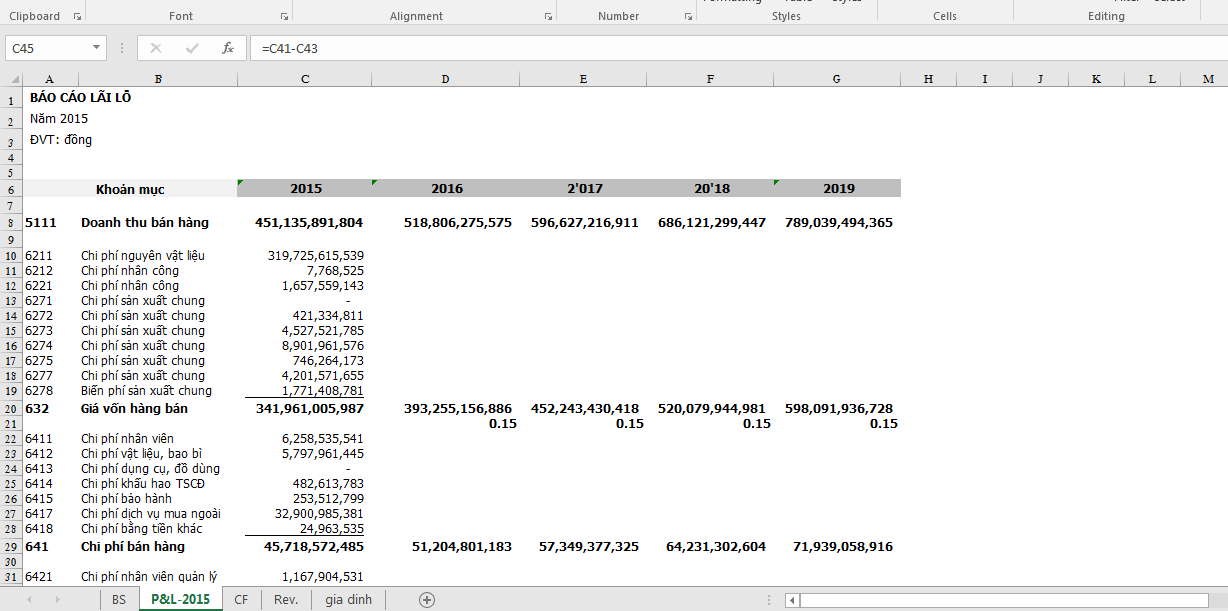Select the value 1,657,559,143
The image size is (1228, 611).
[x=323, y=286]
